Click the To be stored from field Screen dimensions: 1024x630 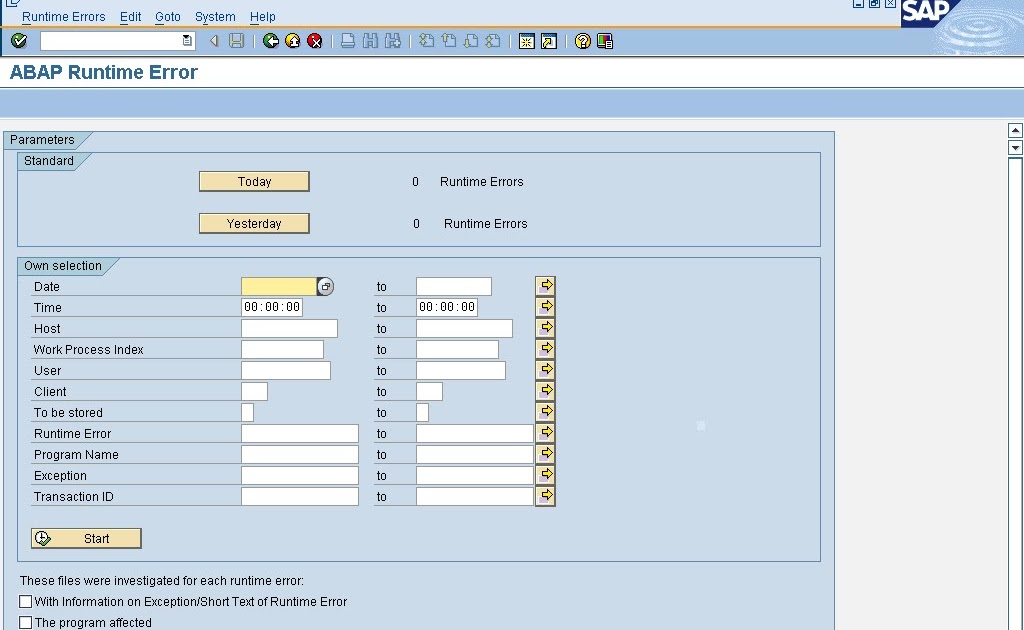[248, 412]
